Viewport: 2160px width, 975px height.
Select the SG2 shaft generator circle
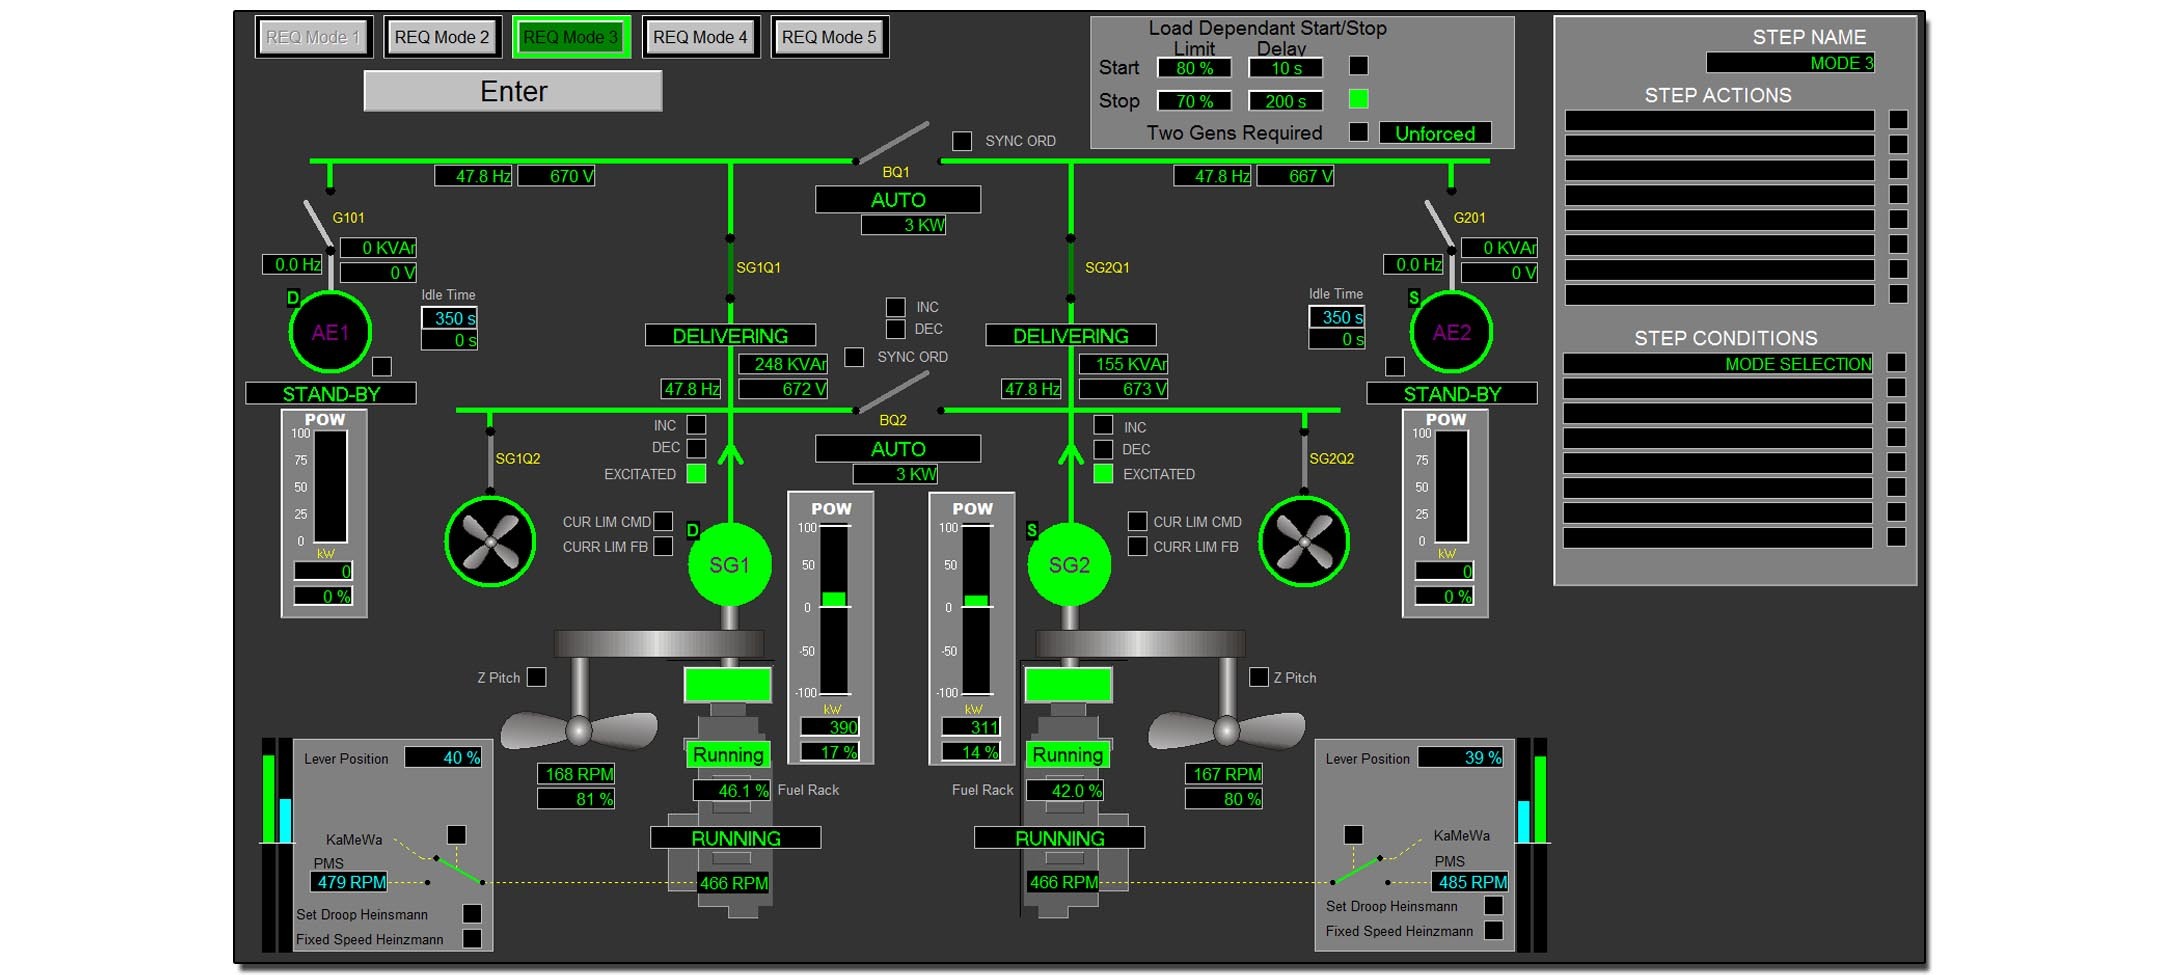coord(1069,565)
